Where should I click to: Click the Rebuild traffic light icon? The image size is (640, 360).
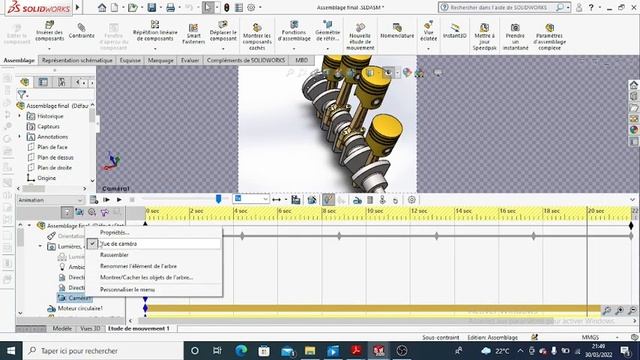click(227, 7)
